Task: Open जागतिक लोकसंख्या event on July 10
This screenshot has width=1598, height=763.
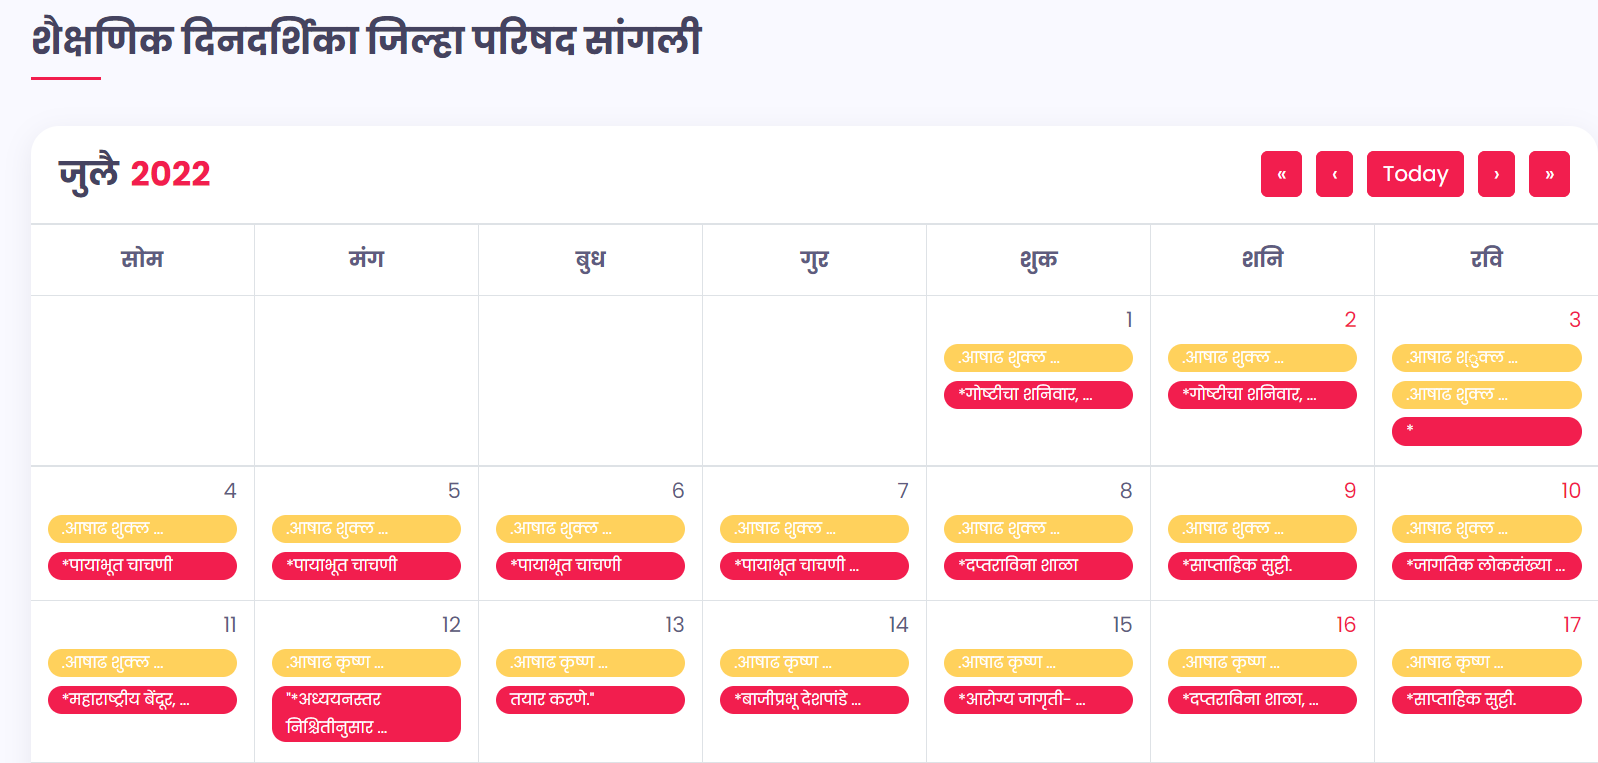Action: click(x=1486, y=565)
